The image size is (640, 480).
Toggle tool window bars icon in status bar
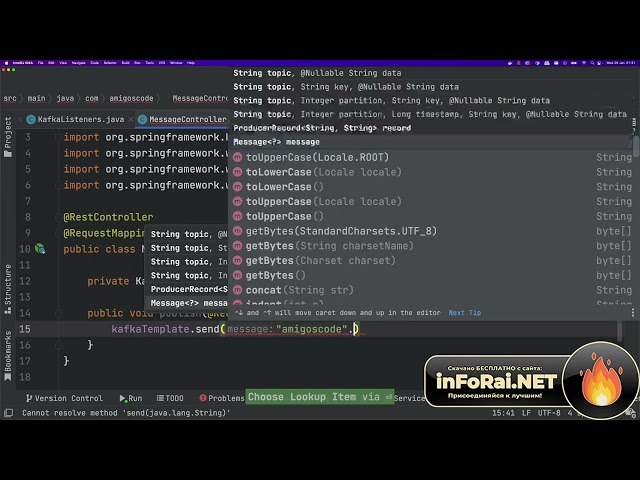8,413
